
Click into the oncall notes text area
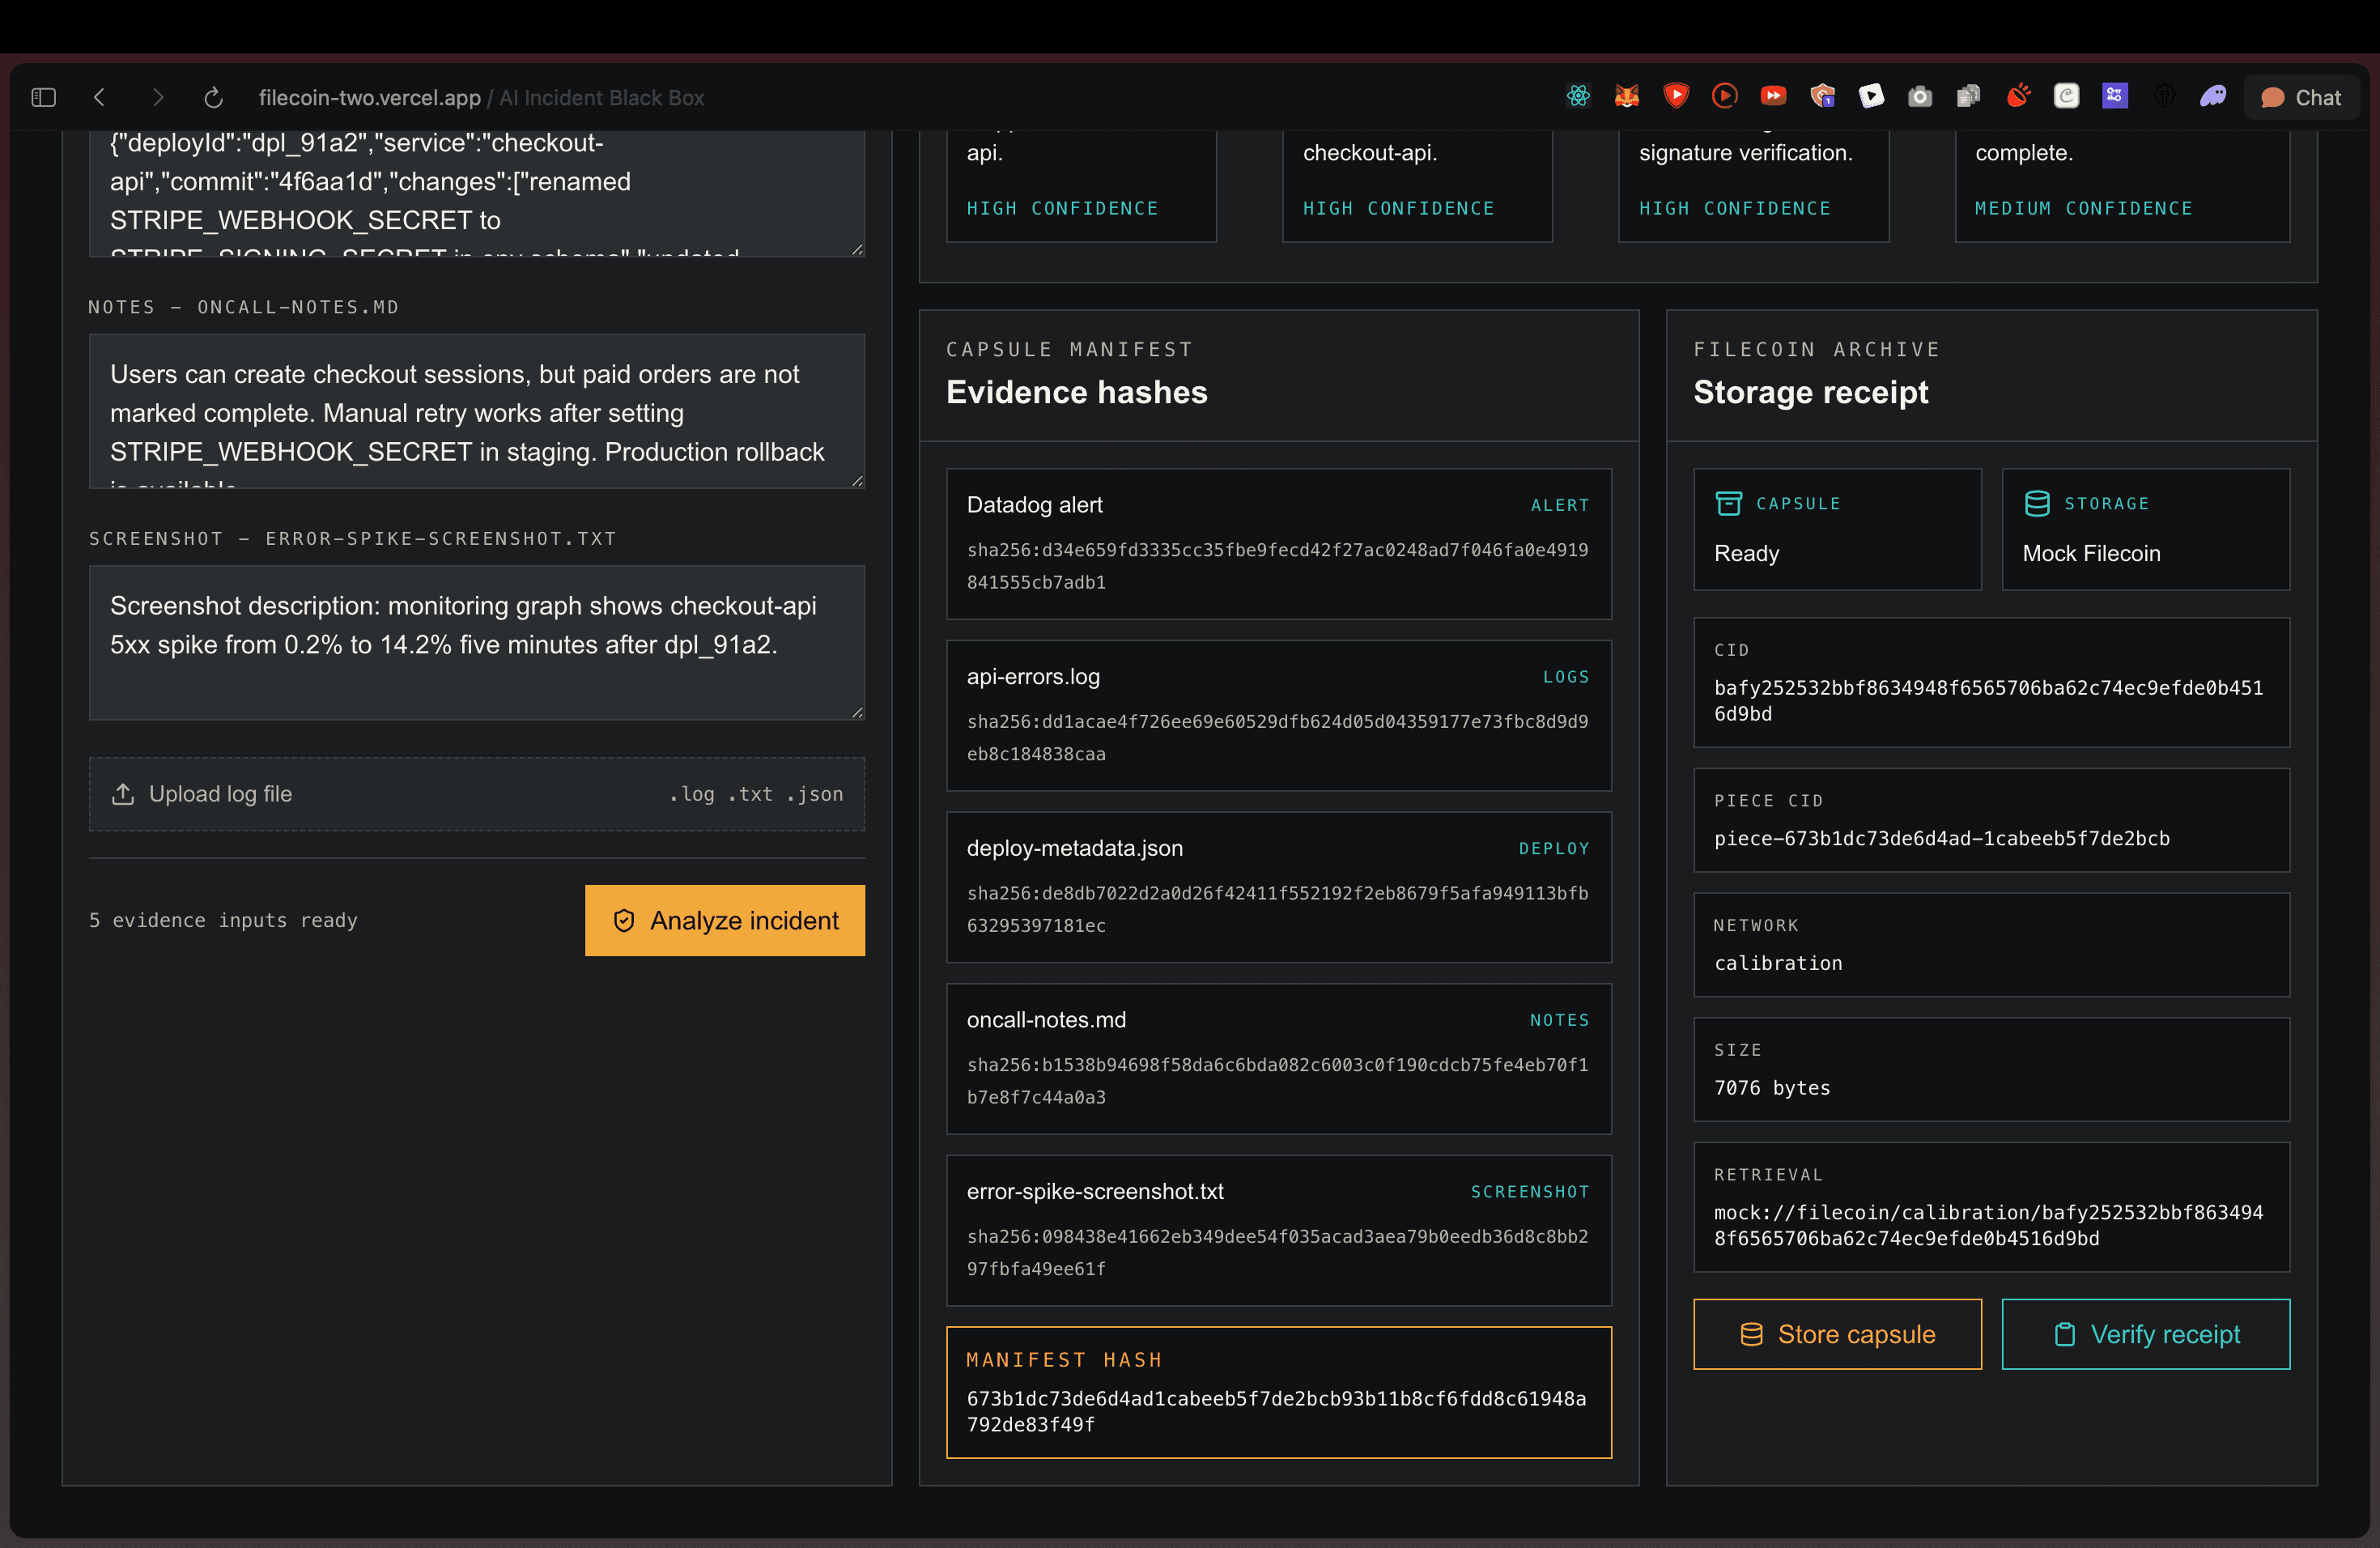[477, 411]
